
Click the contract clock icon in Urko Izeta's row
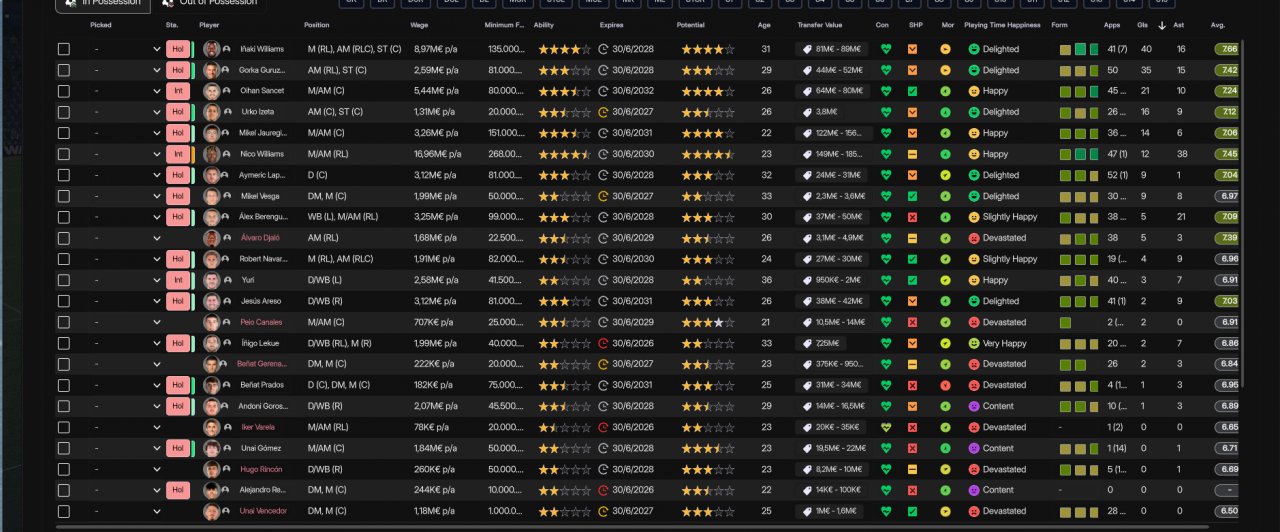(603, 112)
